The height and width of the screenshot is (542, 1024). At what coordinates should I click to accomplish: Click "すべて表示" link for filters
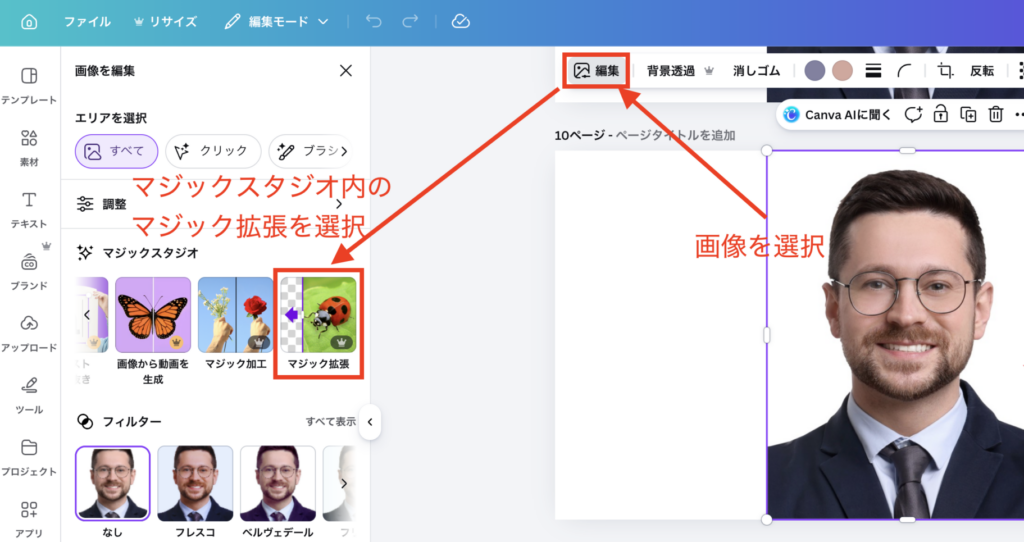coord(330,422)
